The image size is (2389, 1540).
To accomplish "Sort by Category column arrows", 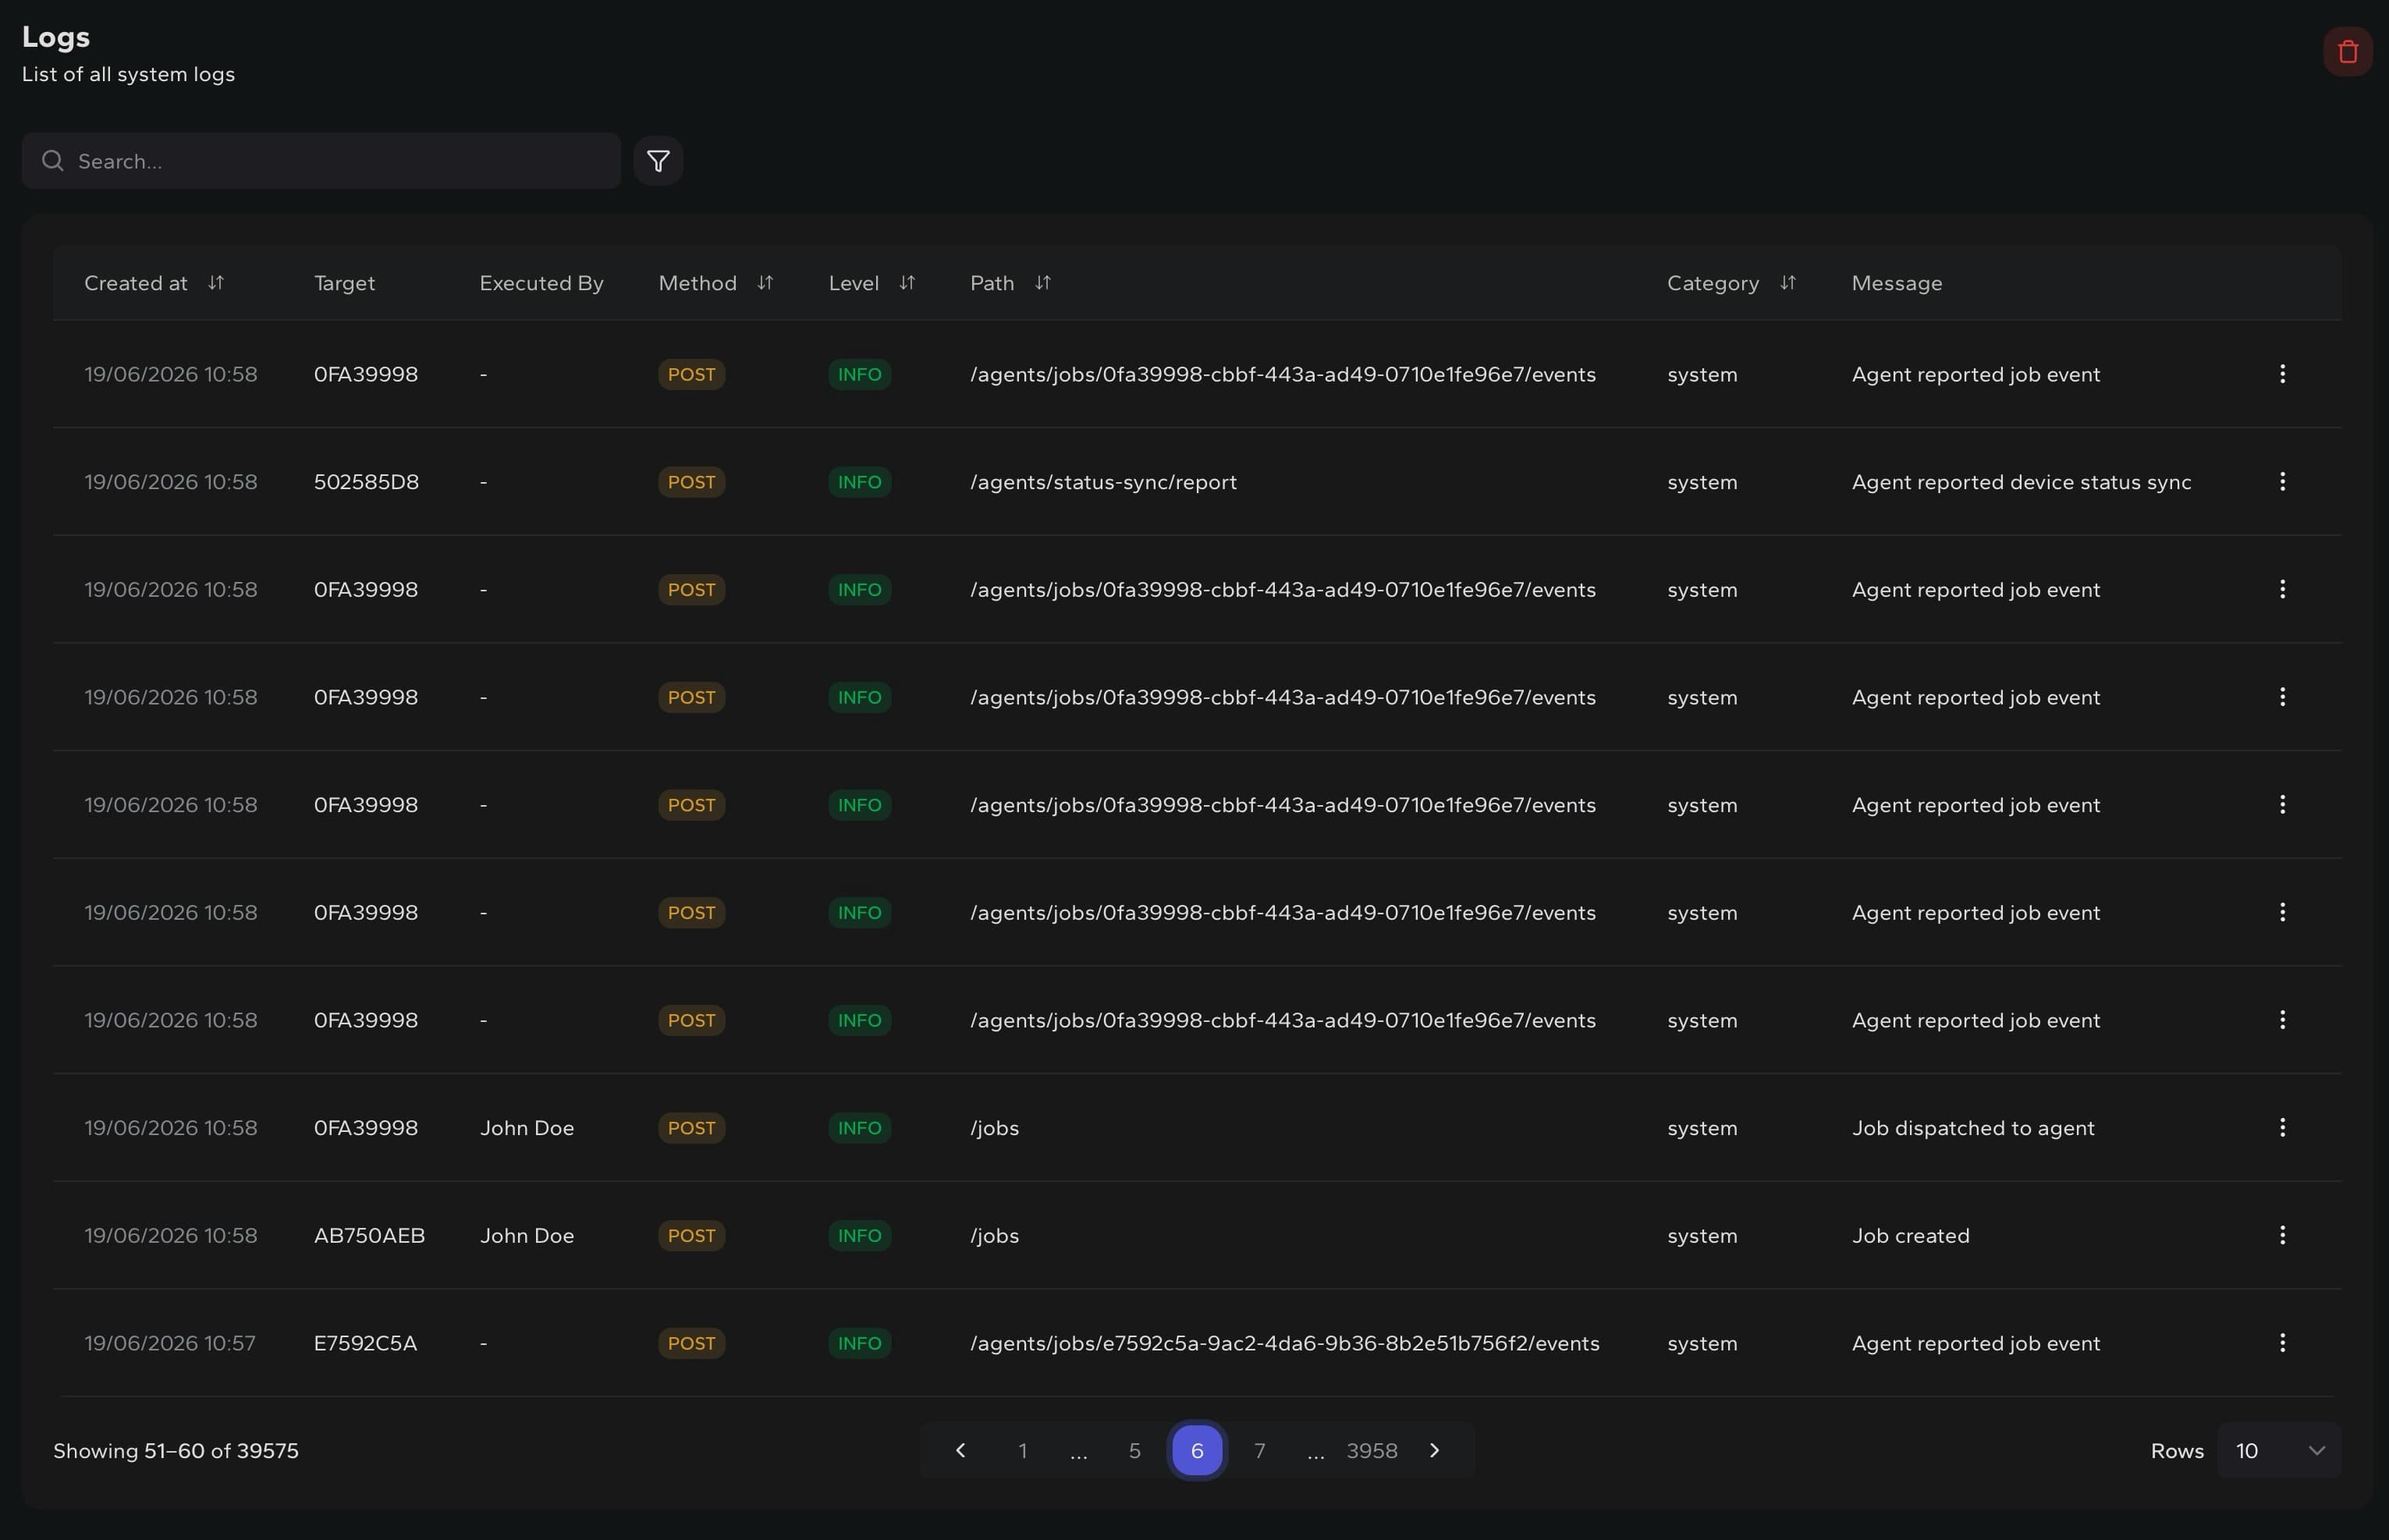I will pos(1787,283).
